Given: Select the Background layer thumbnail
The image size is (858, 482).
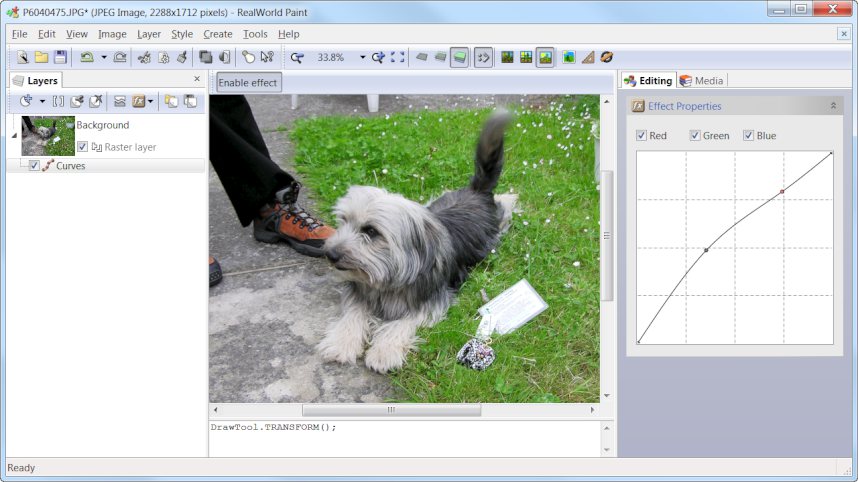Looking at the screenshot, I should coord(48,136).
